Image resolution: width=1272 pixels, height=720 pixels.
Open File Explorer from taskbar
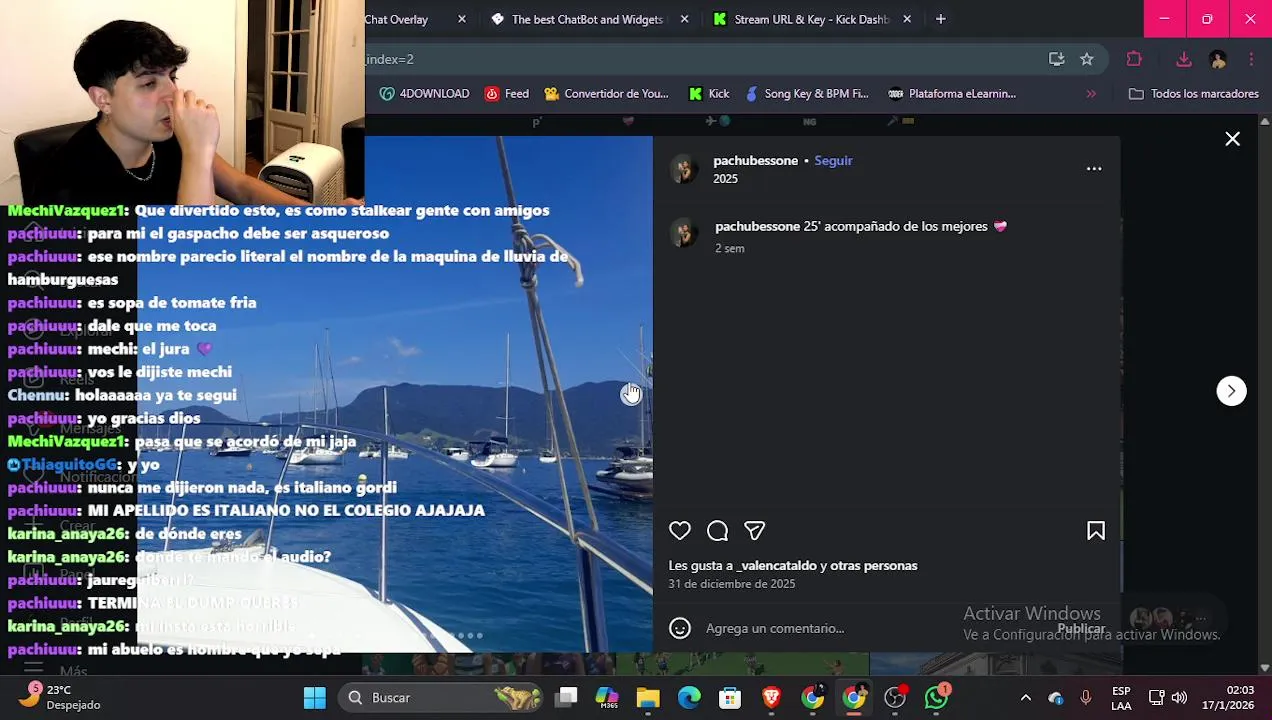(648, 698)
